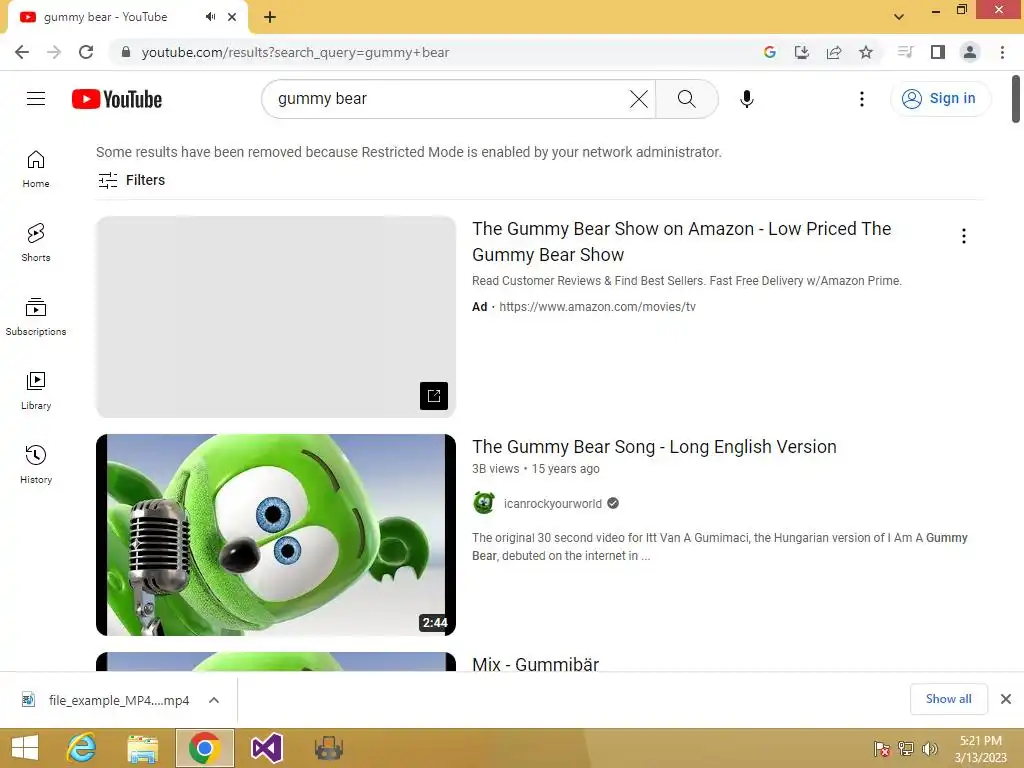Open Subscriptions in the sidebar
This screenshot has height=768, width=1024.
(x=36, y=317)
